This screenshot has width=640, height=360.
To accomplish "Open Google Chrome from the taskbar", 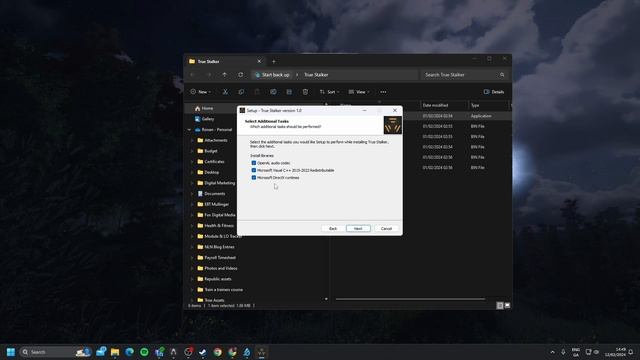I will pos(218,352).
